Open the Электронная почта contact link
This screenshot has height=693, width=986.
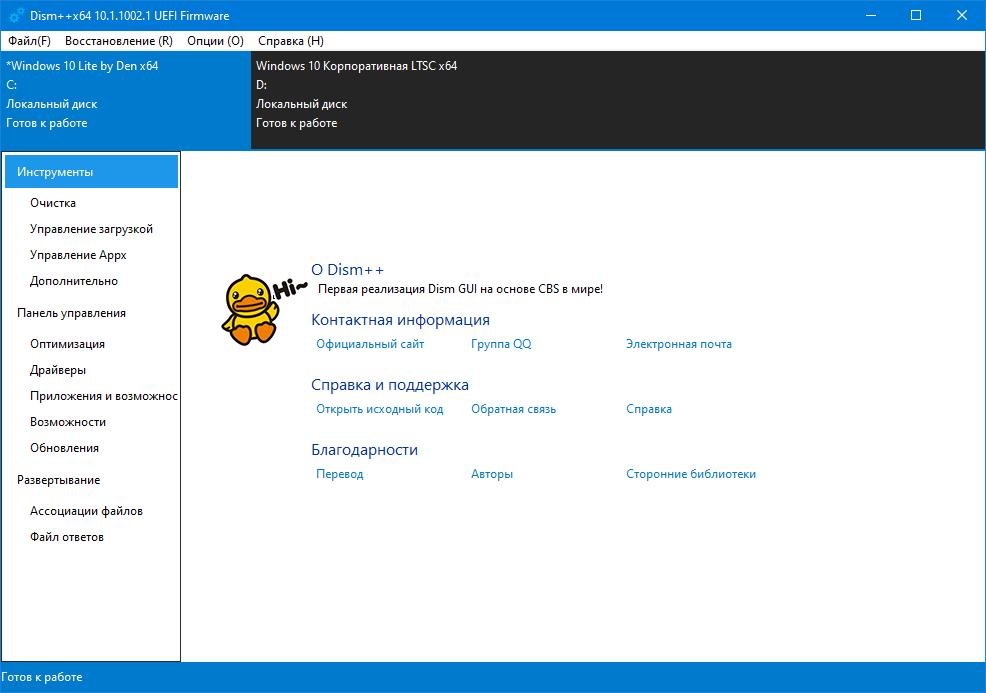(x=678, y=344)
